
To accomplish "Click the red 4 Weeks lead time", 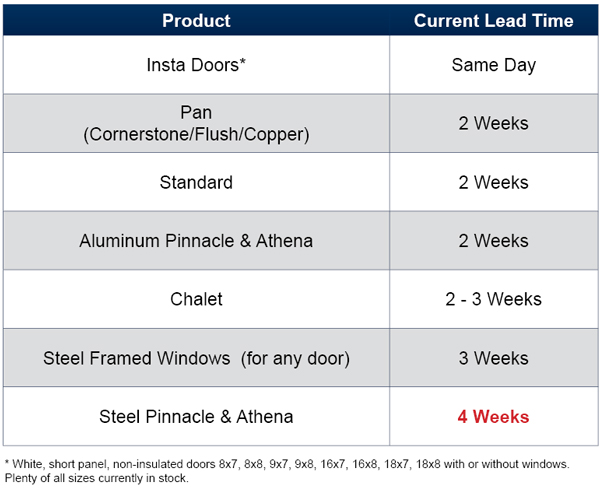I will pyautogui.click(x=493, y=416).
